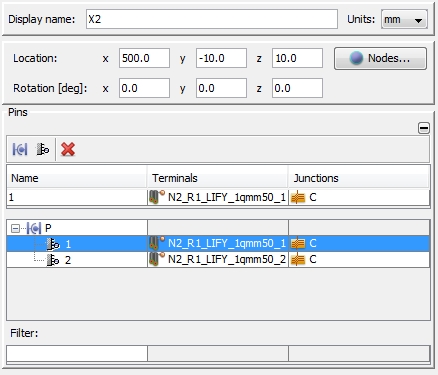Click junction icon in top table row

click(298, 198)
